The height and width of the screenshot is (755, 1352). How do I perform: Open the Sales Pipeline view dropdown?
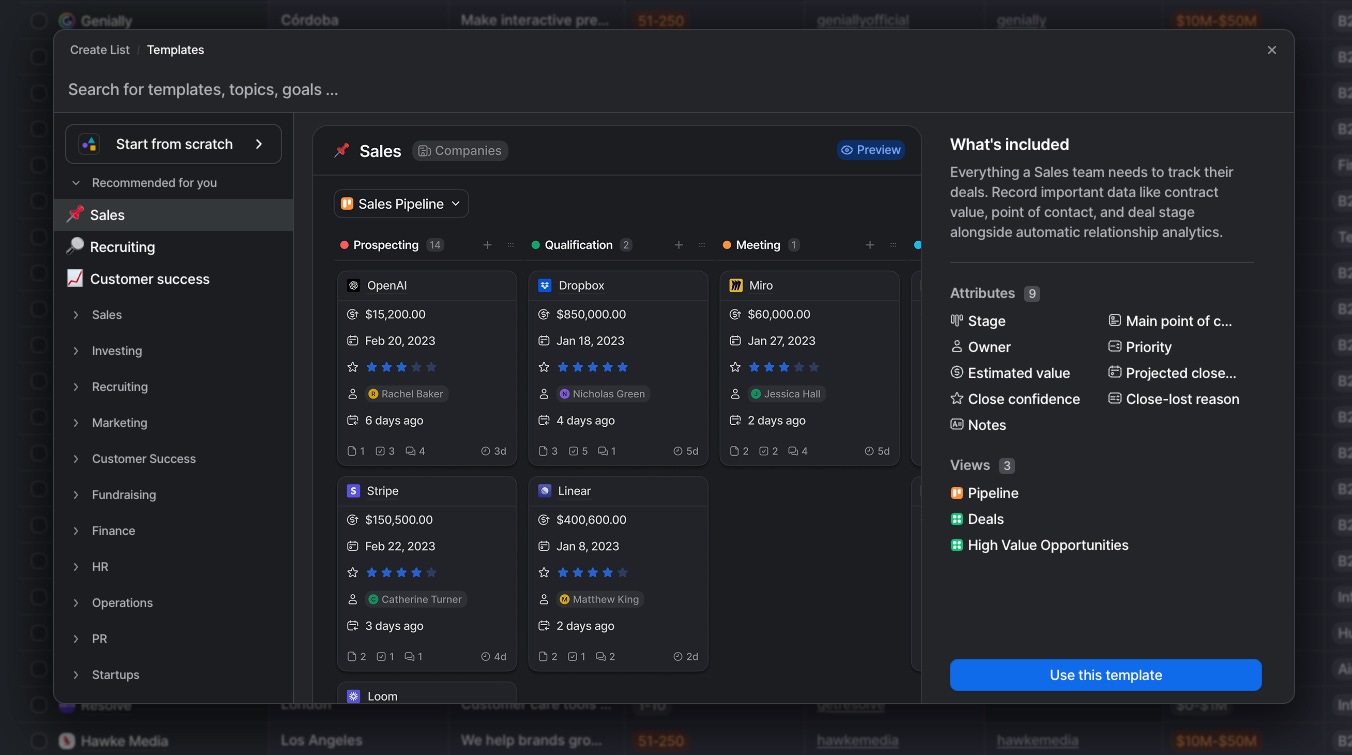point(401,204)
